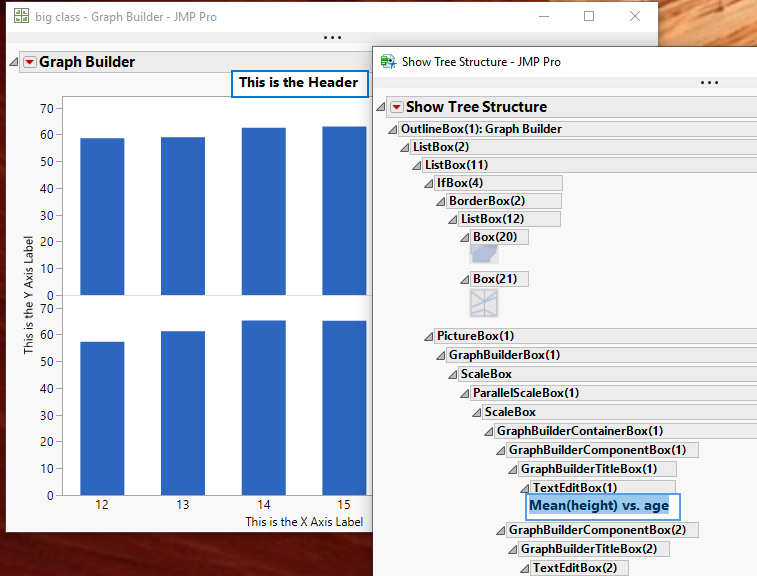Collapse the ListBox(12) node
757x576 pixels.
[x=453, y=220]
